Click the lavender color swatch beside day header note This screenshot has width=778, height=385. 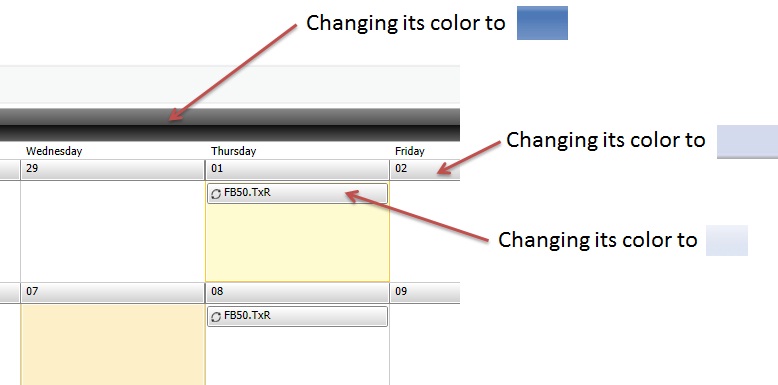[747, 142]
